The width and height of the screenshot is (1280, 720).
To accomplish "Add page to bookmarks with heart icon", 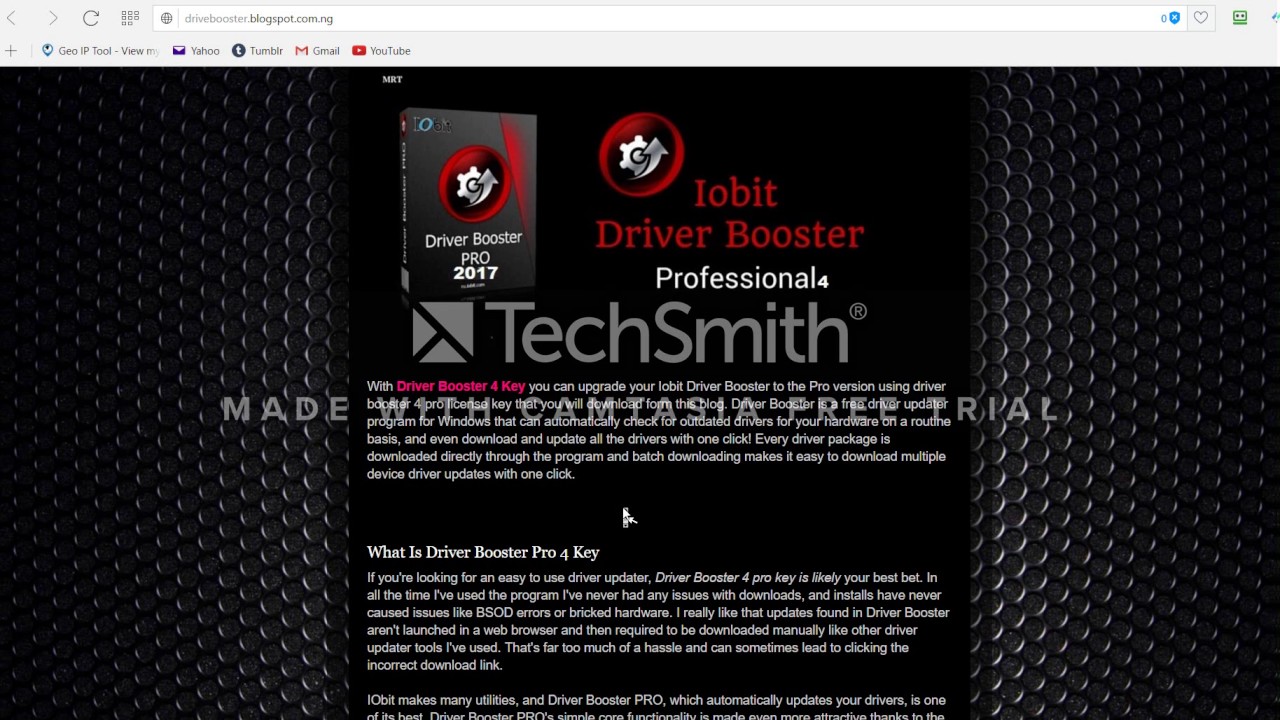I will (x=1201, y=18).
